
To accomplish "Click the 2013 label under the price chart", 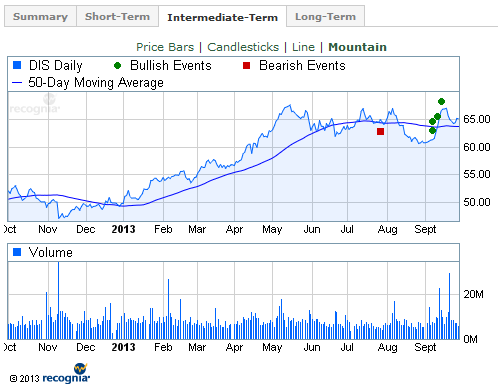I will (x=123, y=229).
